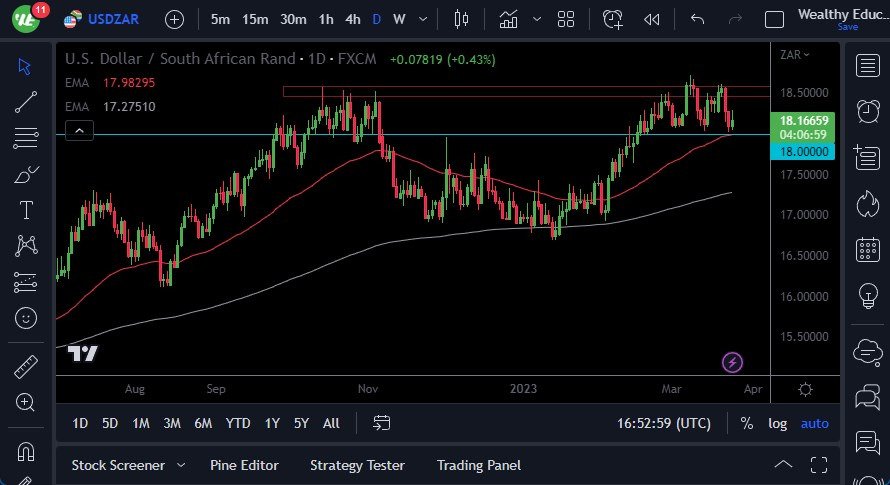This screenshot has height=485, width=890.
Task: Toggle the log scale option
Action: [777, 423]
